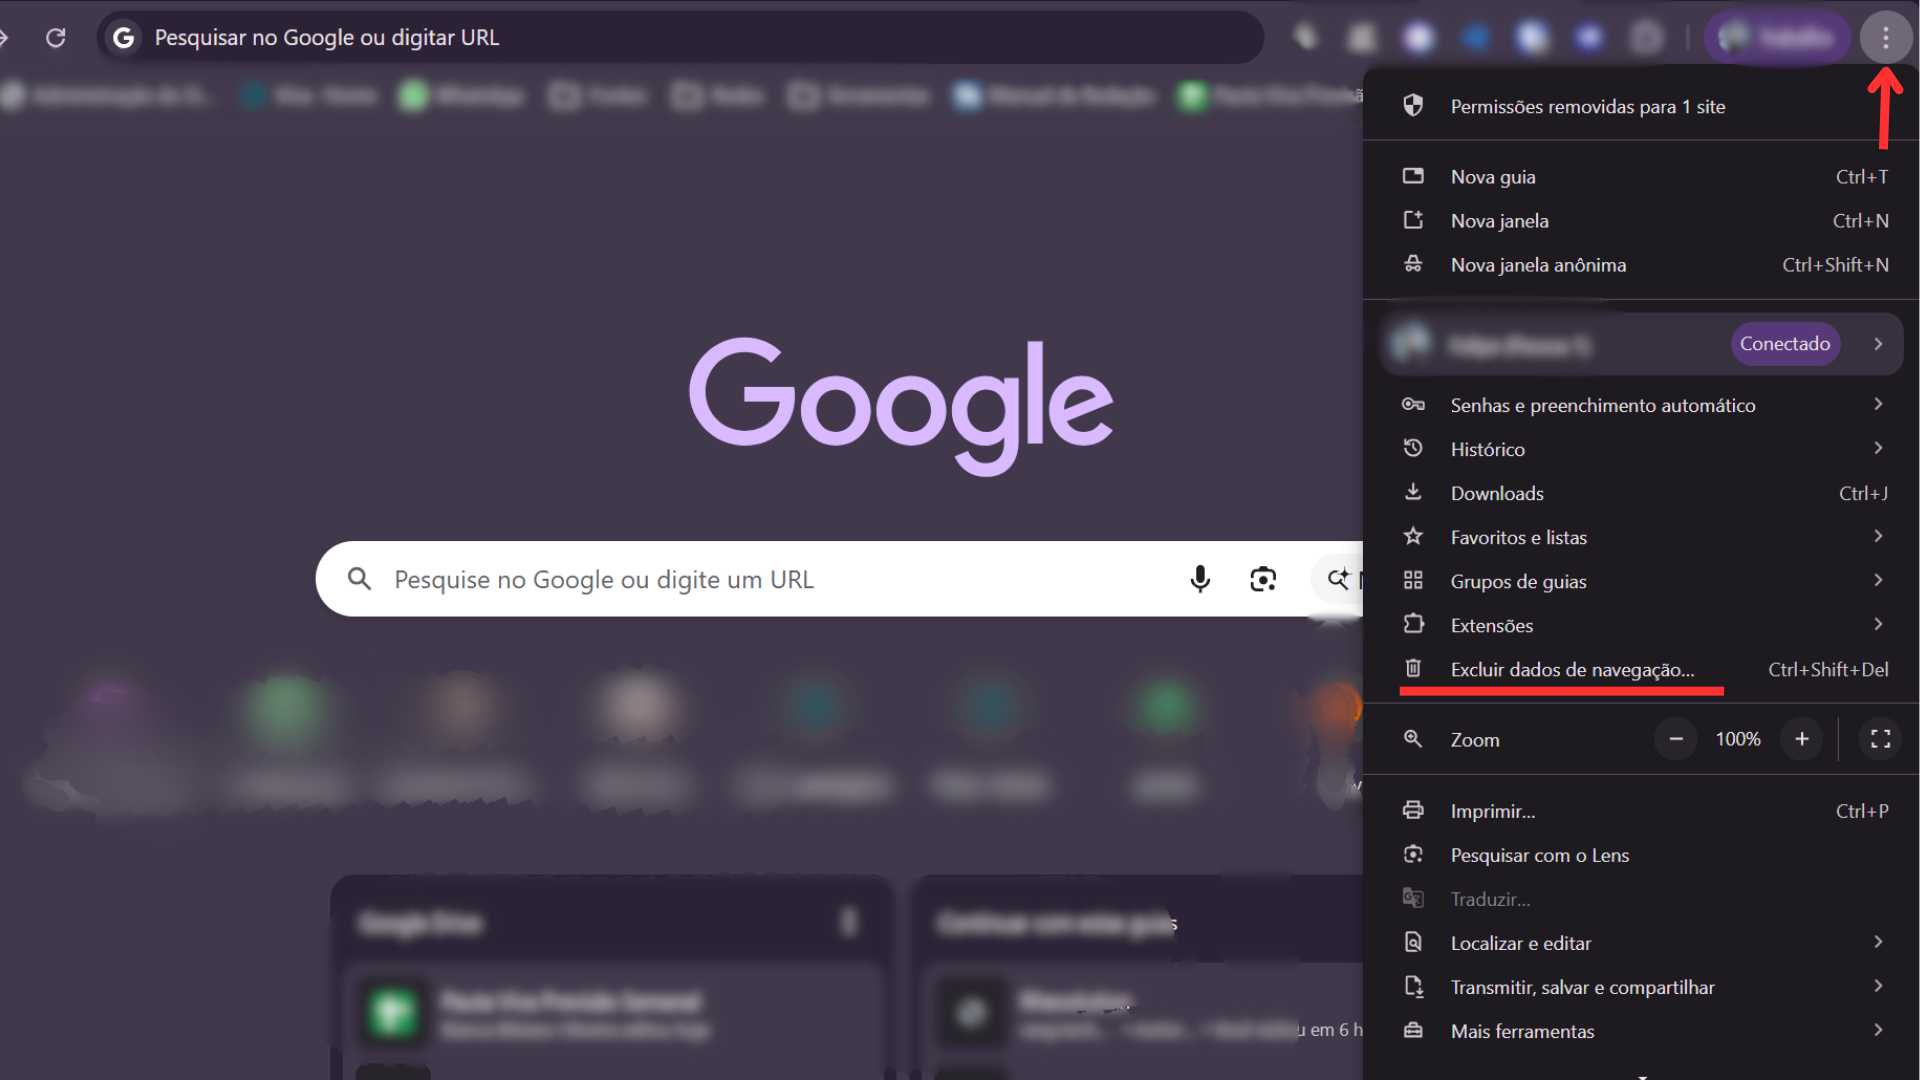1920x1080 pixels.
Task: Reload the page with the refresh icon
Action: point(56,38)
